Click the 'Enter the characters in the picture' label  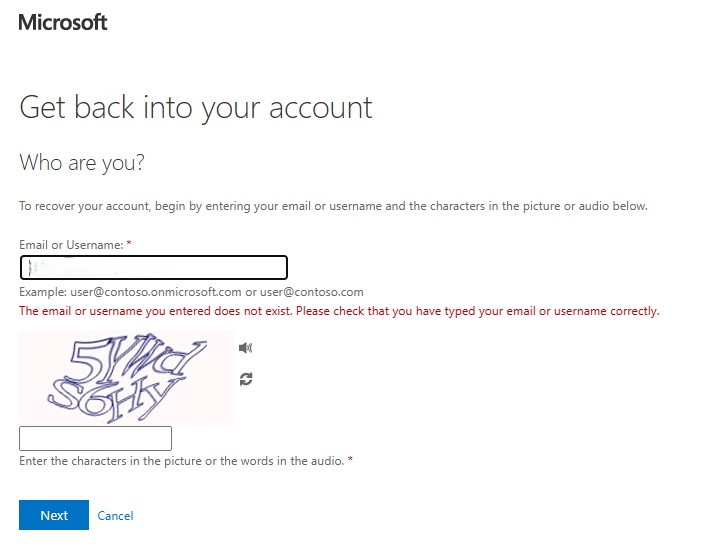[182, 461]
